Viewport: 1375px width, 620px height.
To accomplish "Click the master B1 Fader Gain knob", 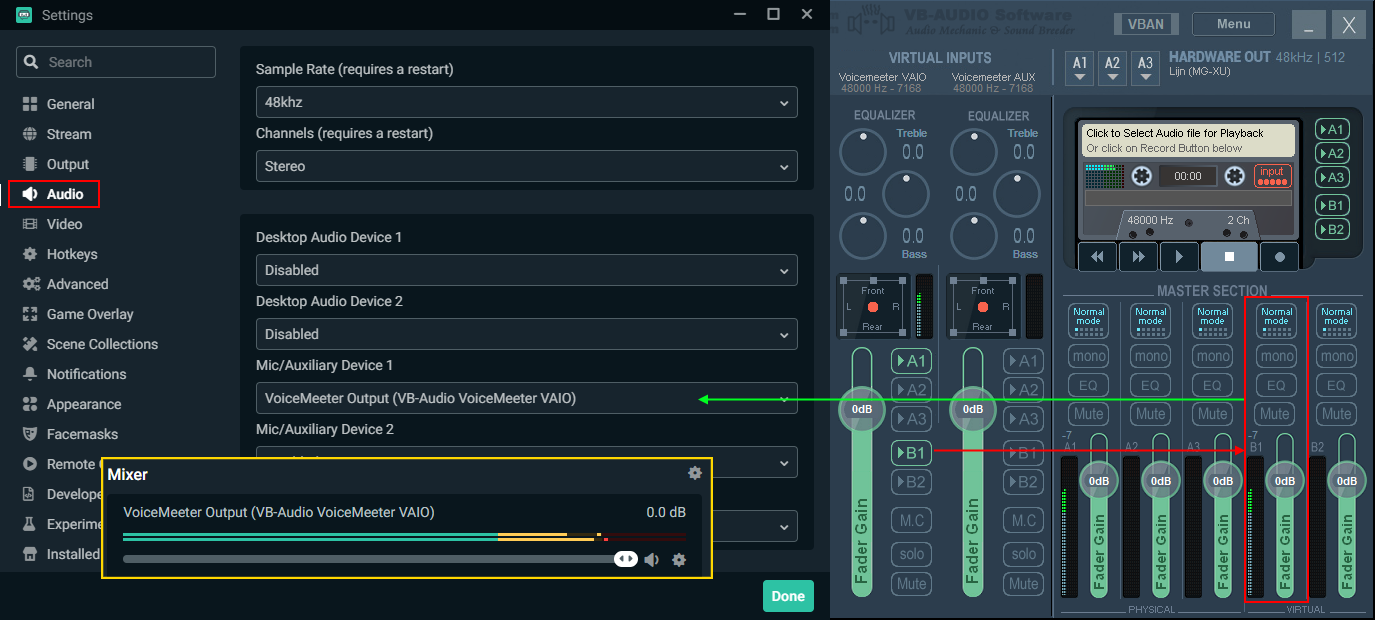I will pyautogui.click(x=1285, y=481).
